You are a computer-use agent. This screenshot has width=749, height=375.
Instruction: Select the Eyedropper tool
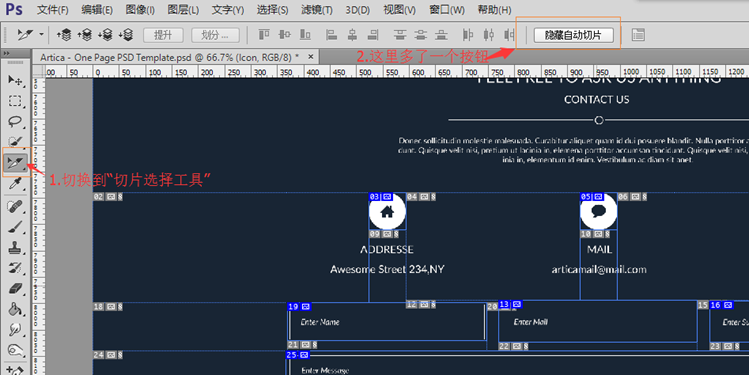[x=15, y=184]
